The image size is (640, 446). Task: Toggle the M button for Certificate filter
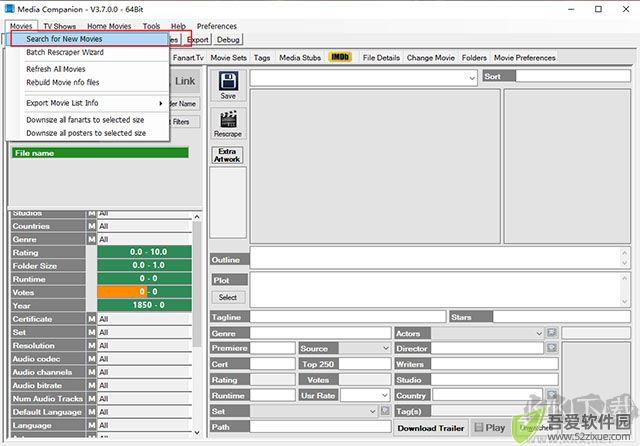pyautogui.click(x=91, y=319)
